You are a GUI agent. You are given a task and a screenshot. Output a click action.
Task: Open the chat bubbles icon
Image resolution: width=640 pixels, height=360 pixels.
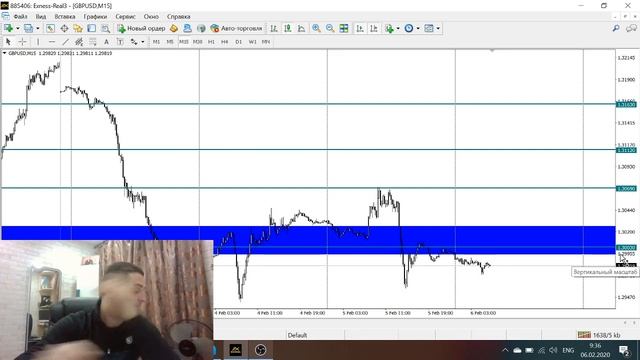[631, 28]
